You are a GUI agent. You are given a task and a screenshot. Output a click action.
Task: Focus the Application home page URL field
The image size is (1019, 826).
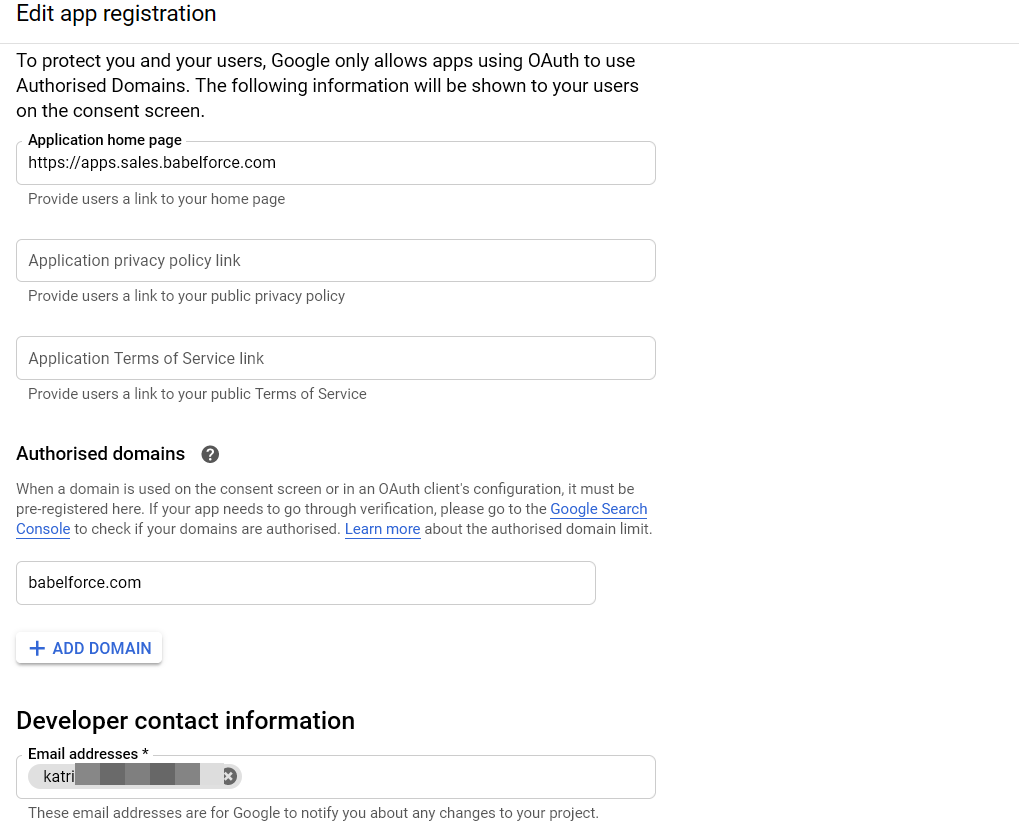click(335, 162)
